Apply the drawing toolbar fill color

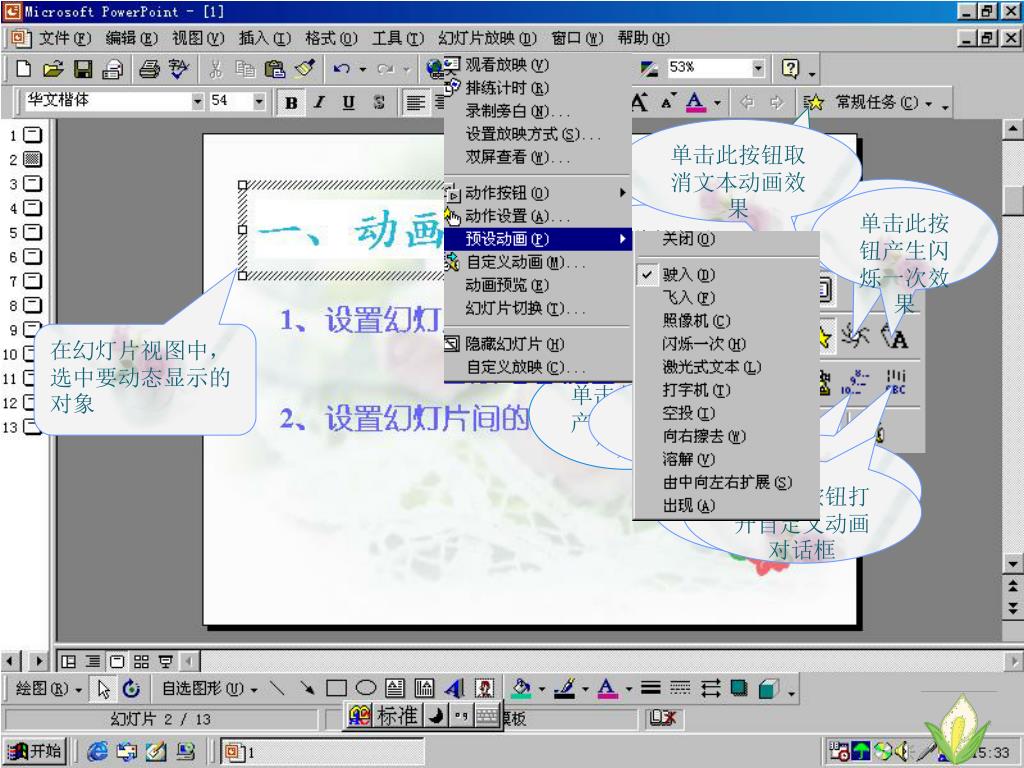[x=522, y=688]
